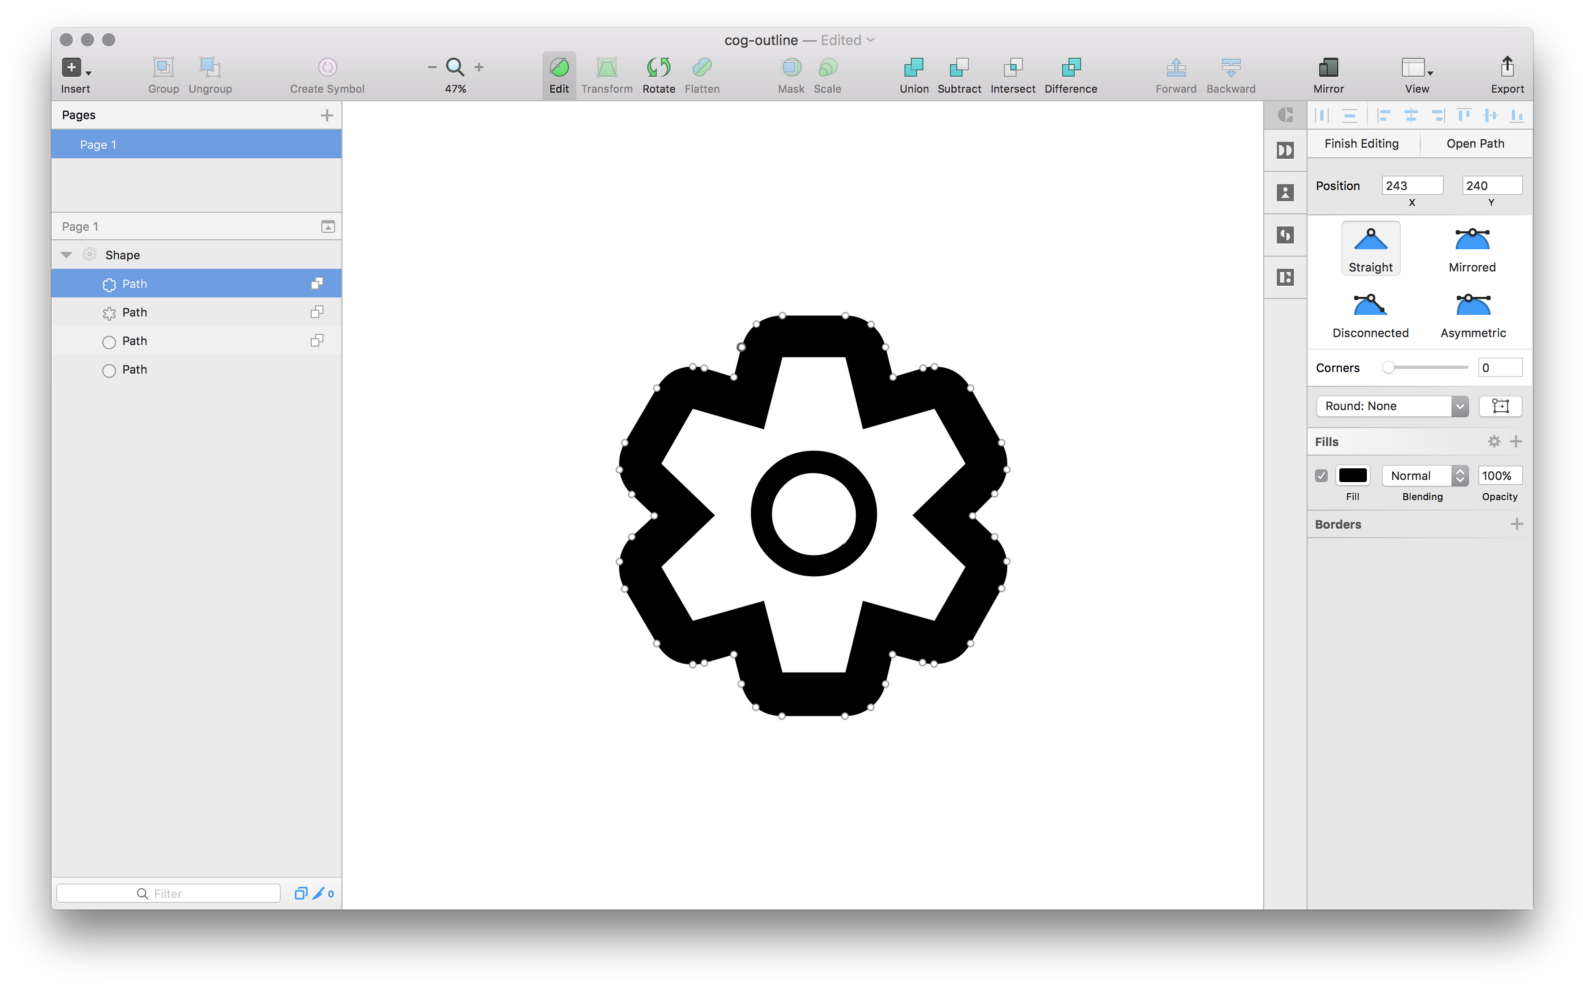This screenshot has height=987, width=1583.
Task: Collapse the Shape layer group triangle
Action: click(x=67, y=255)
